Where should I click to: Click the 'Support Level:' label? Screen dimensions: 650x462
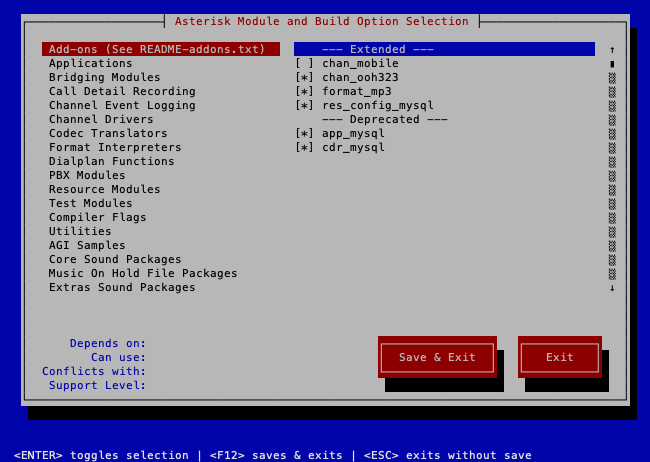tap(97, 385)
